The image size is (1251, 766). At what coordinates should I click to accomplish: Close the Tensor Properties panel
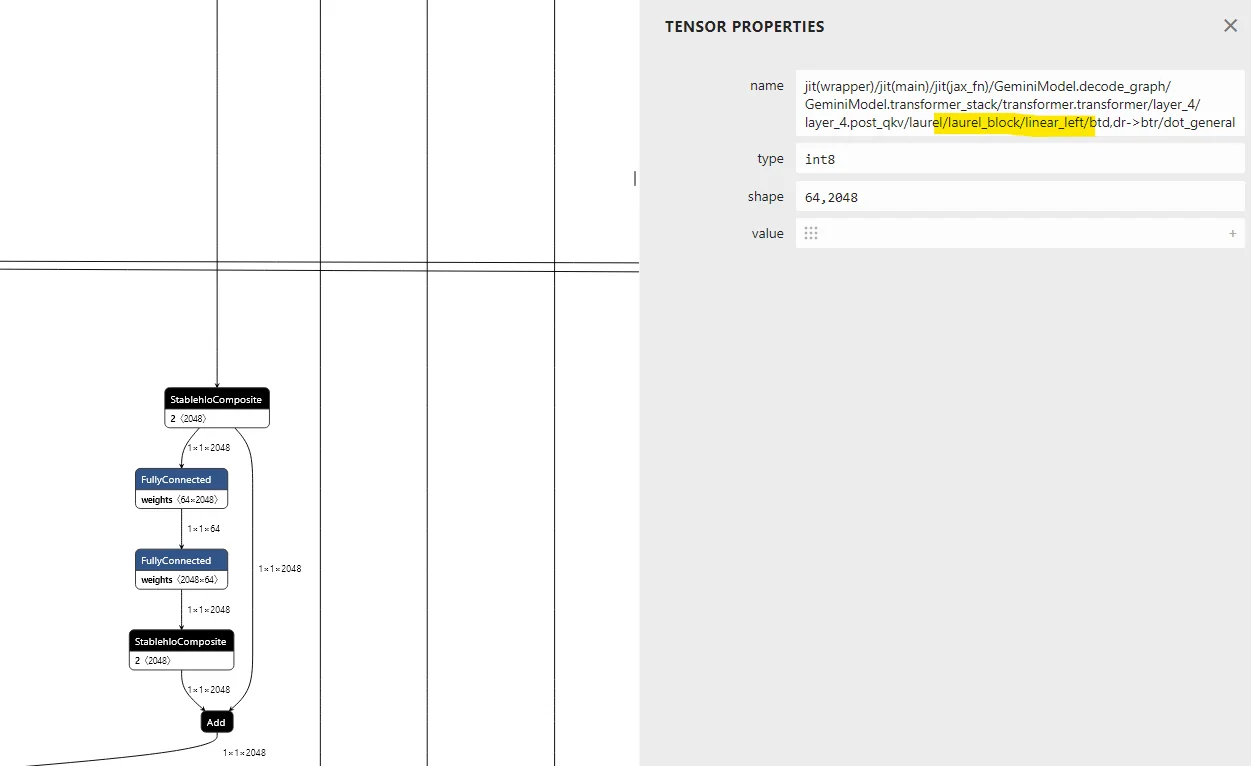[x=1230, y=26]
